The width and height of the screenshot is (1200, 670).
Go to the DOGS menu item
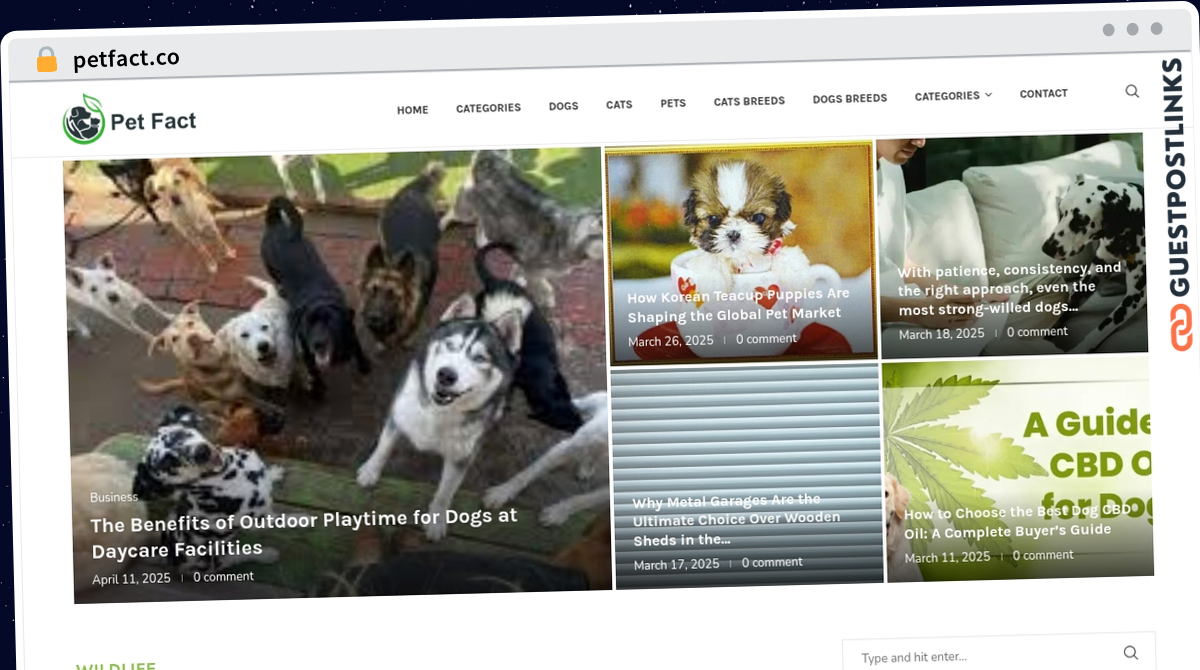point(563,106)
